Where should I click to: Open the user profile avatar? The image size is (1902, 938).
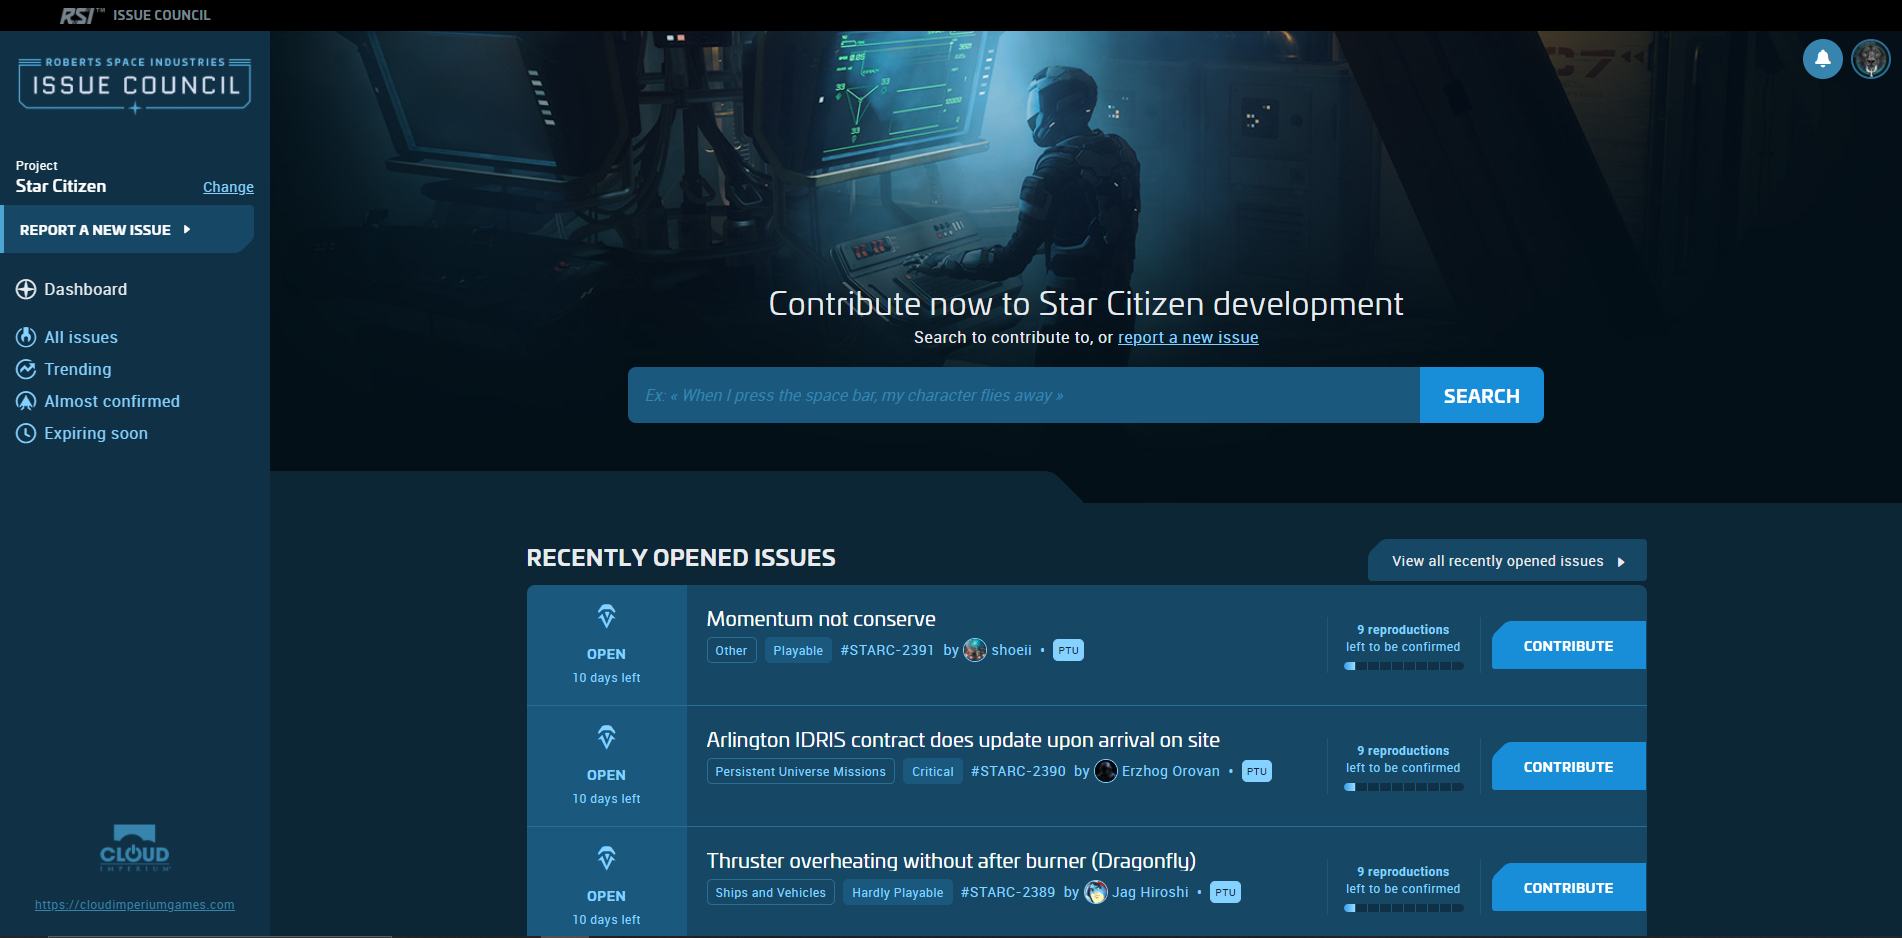1870,59
